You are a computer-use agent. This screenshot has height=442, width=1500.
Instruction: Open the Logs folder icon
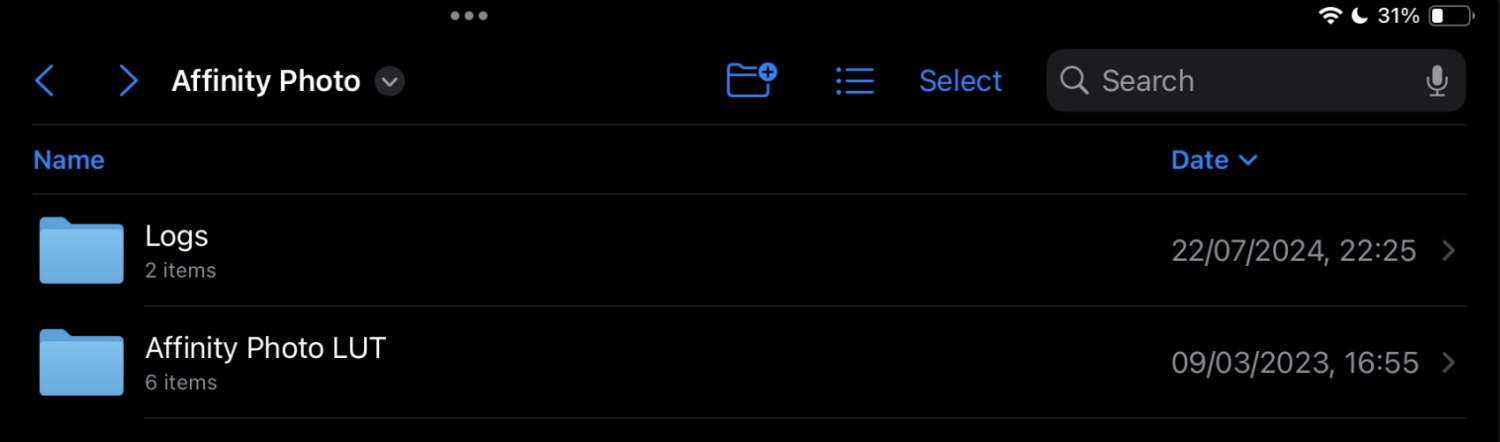pos(81,250)
